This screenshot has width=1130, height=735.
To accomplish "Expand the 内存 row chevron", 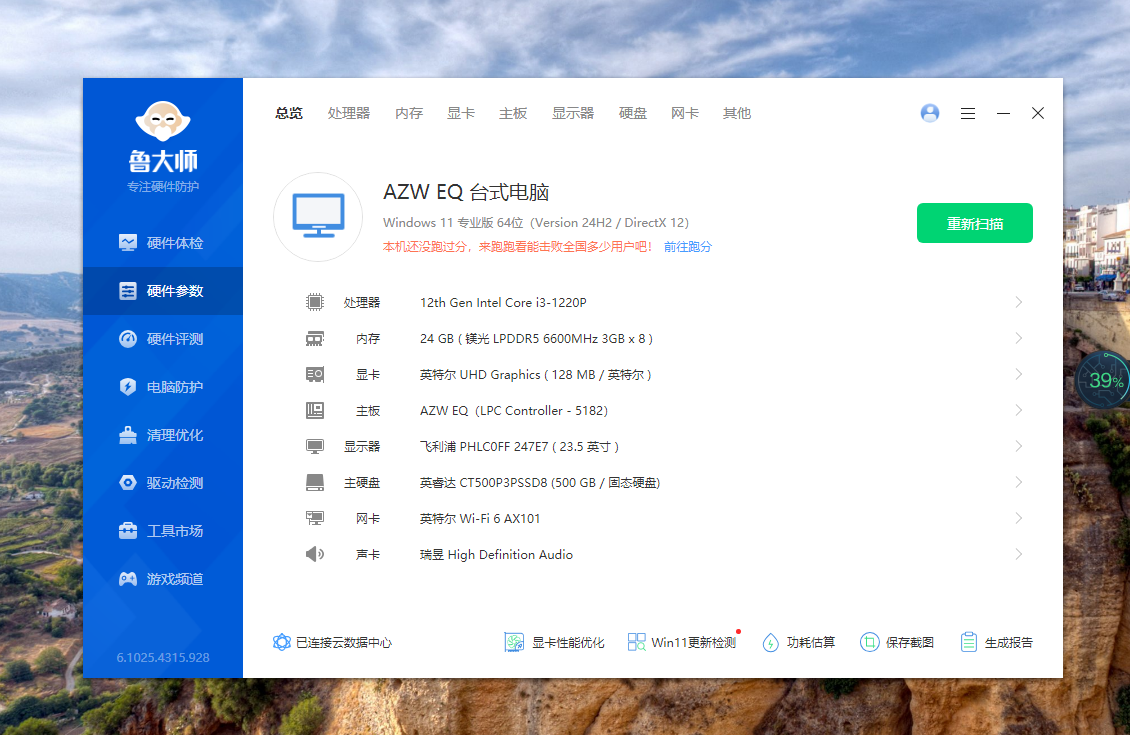I will (1018, 338).
